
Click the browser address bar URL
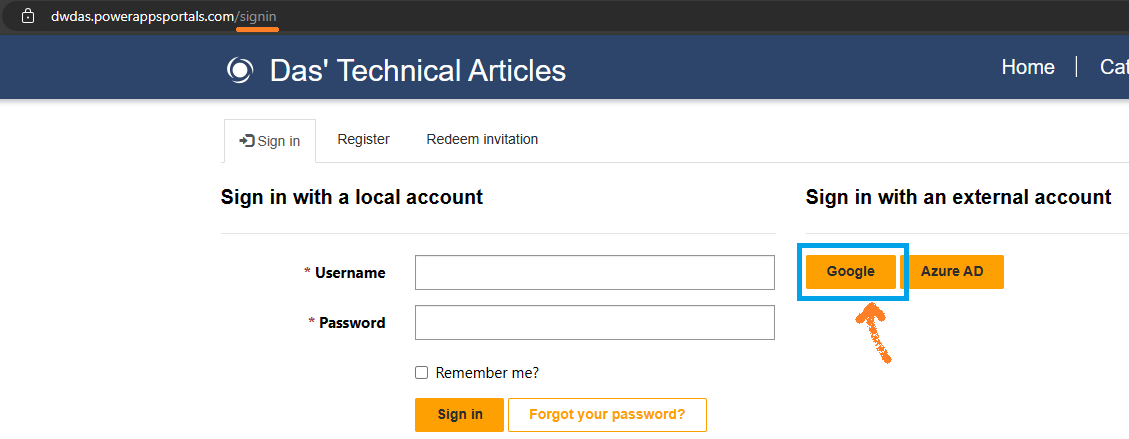pyautogui.click(x=163, y=16)
